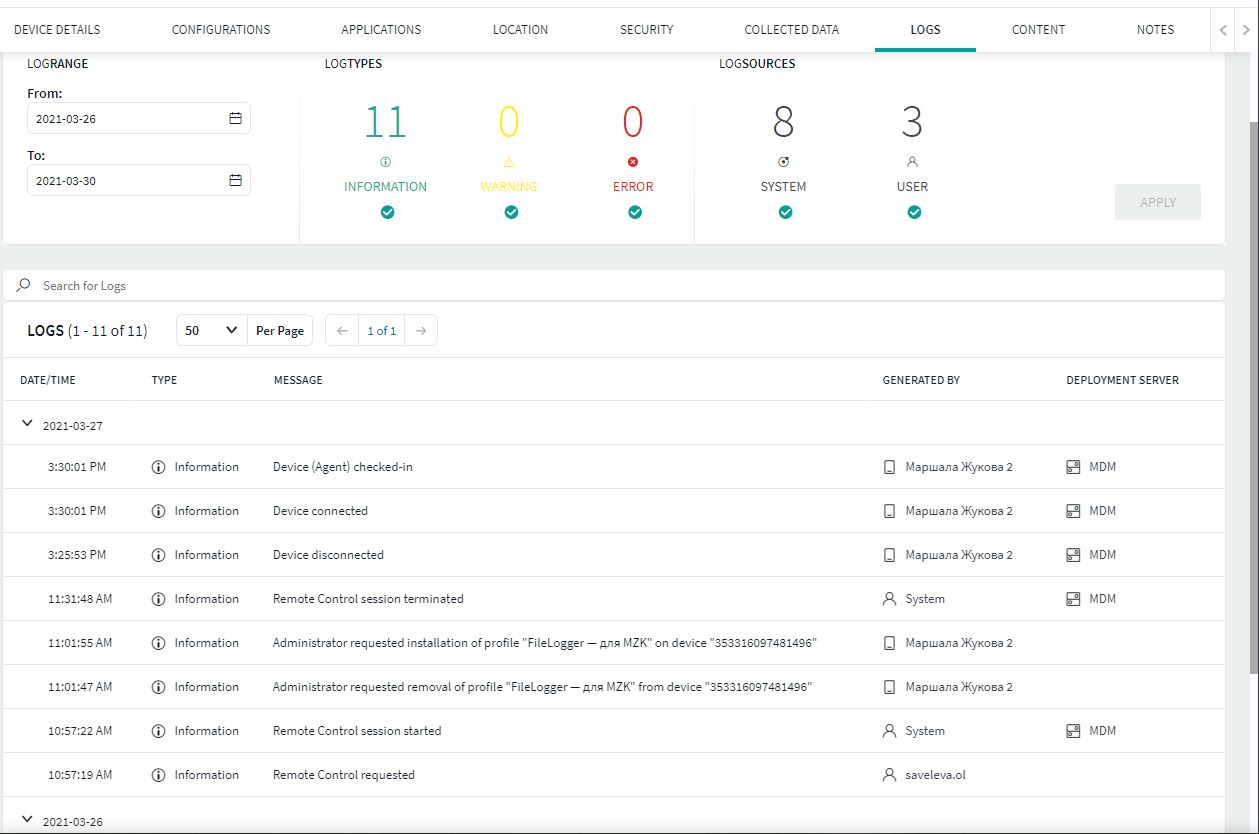Viewport: 1259px width, 834px height.
Task: Open the Collected Data tab
Action: (x=791, y=29)
